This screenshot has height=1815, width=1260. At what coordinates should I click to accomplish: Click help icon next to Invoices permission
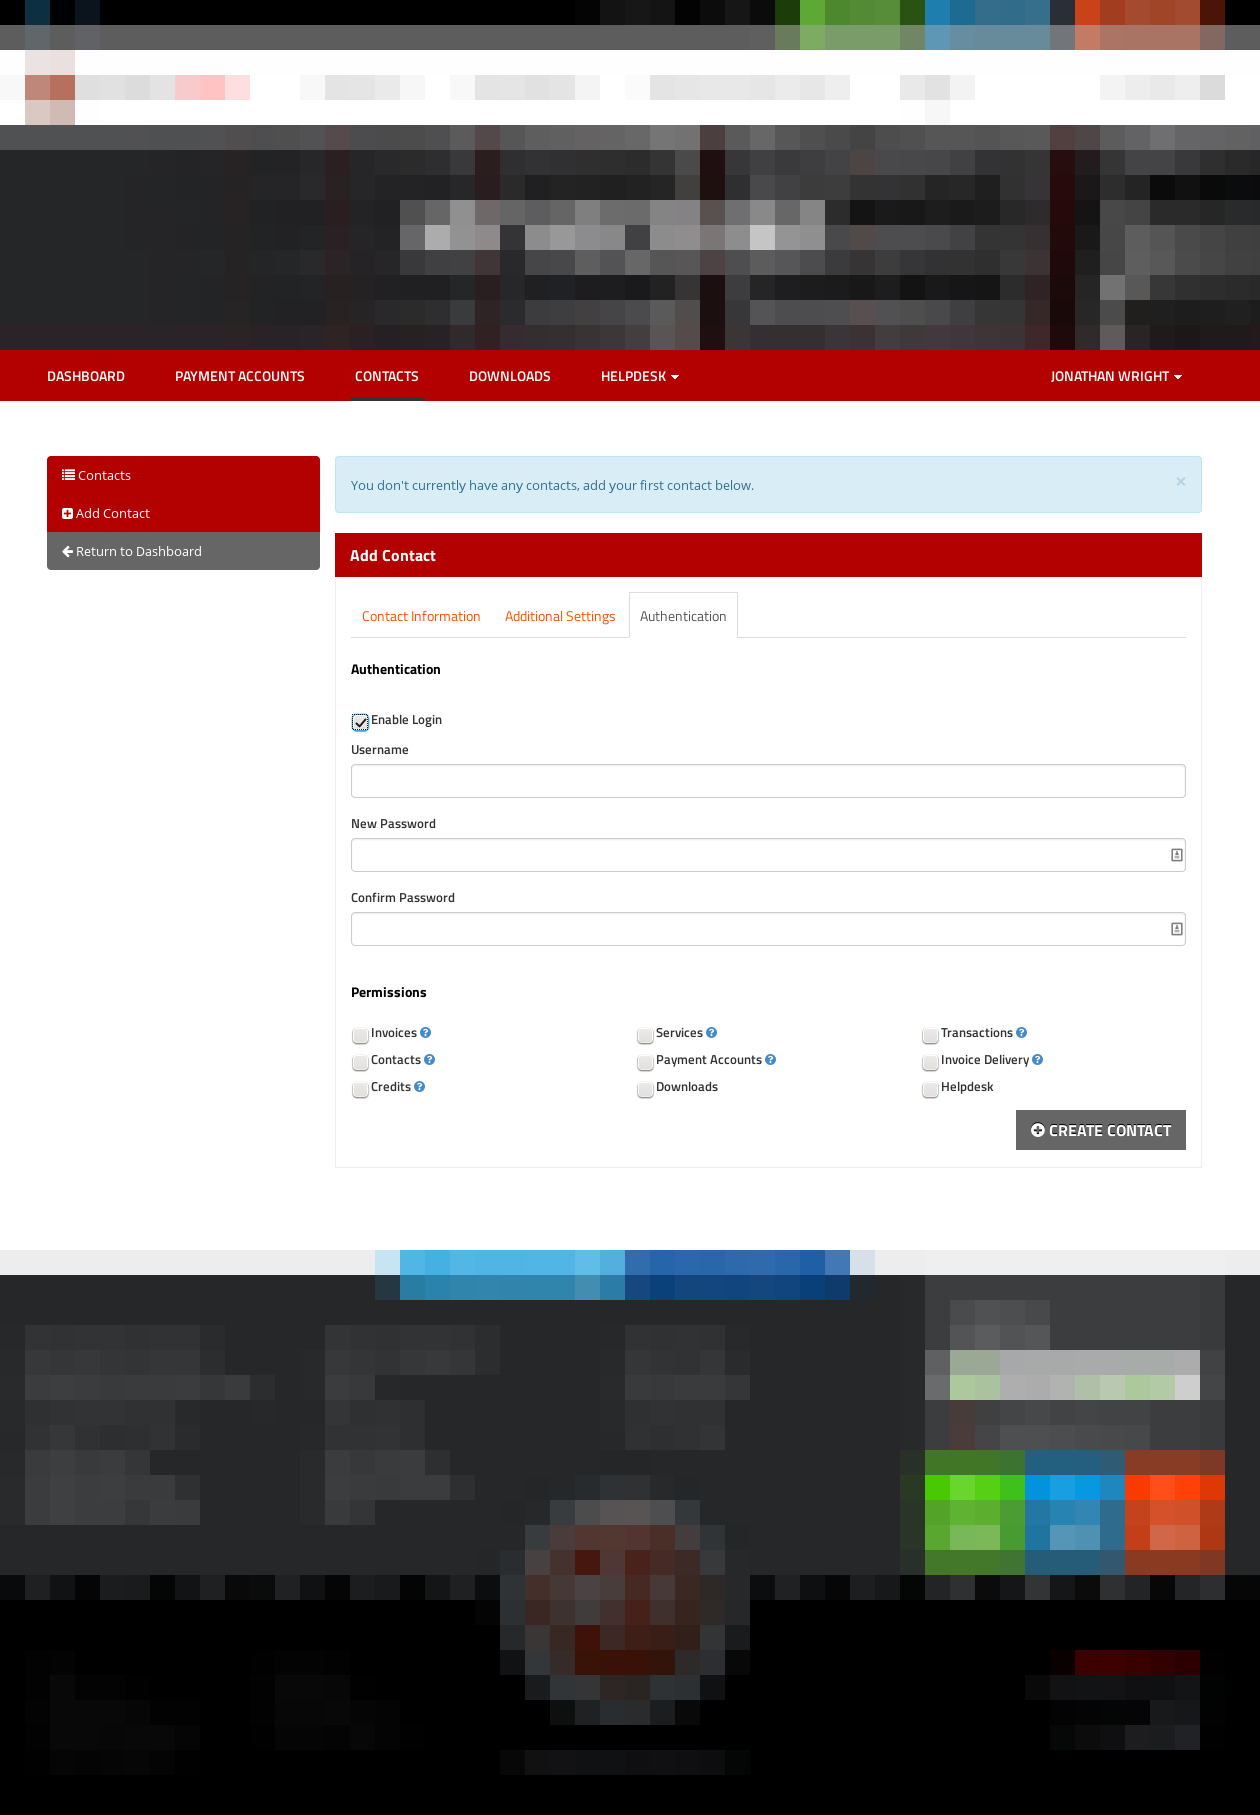(x=425, y=1033)
